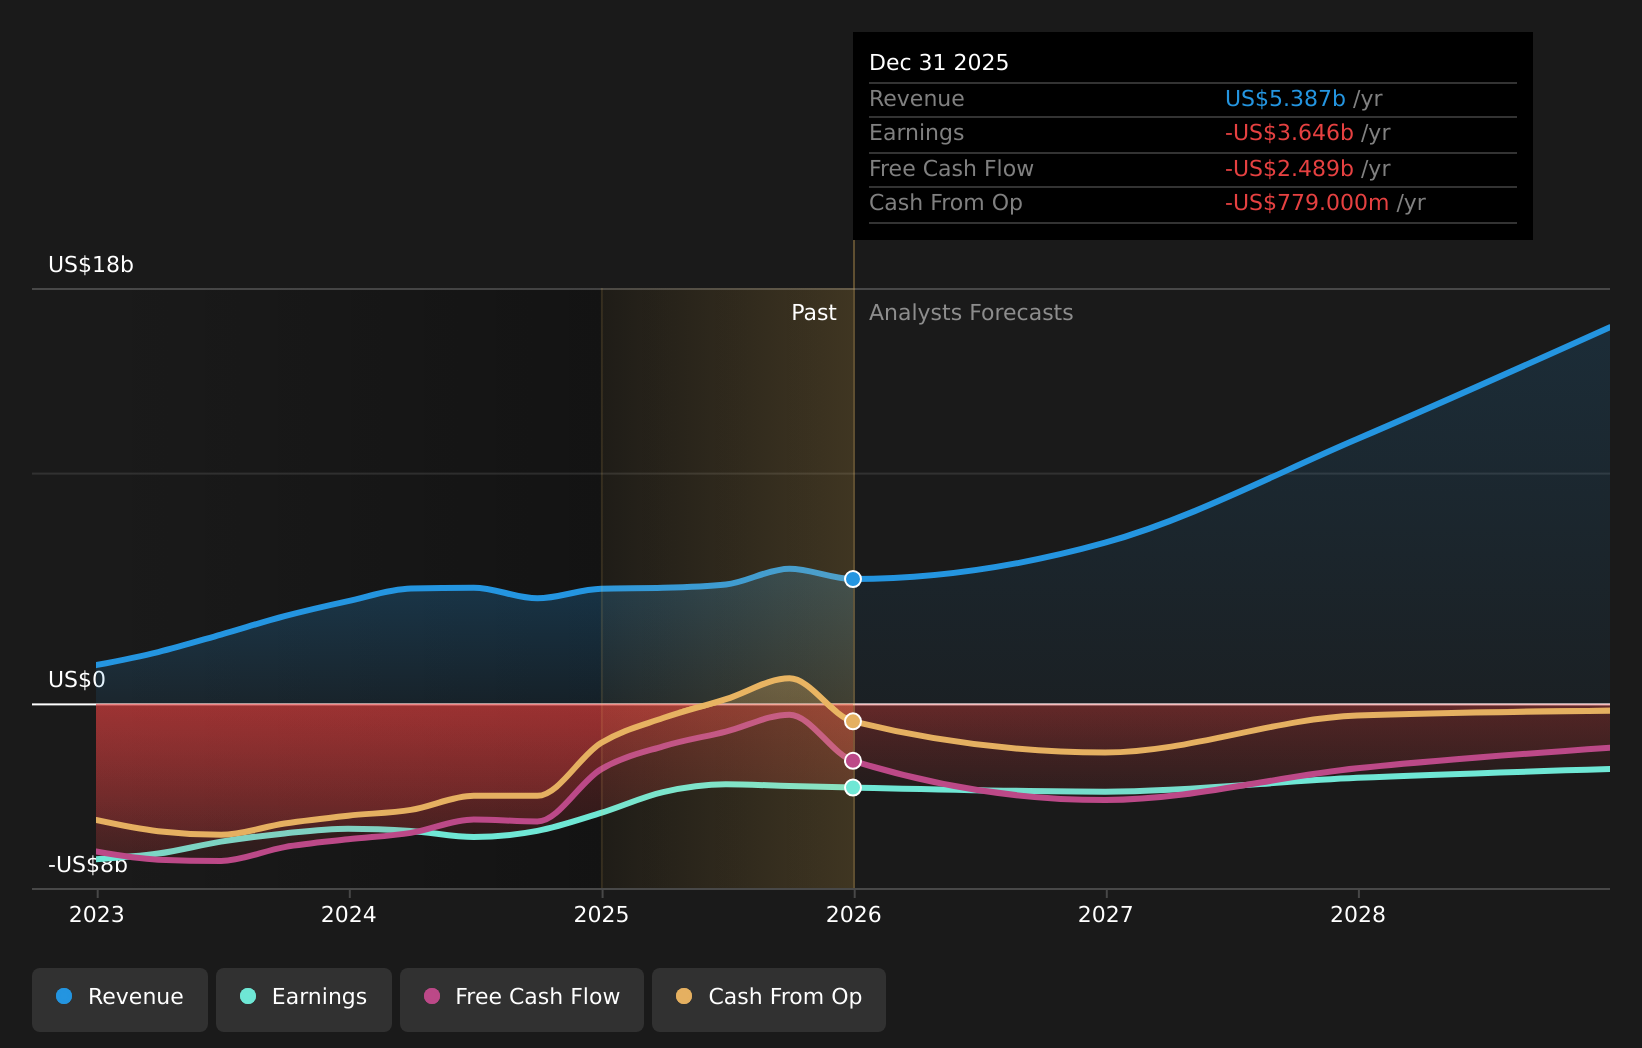The height and width of the screenshot is (1048, 1642).
Task: Click the -US$3.646b earnings value in tooltip
Action: [1289, 133]
